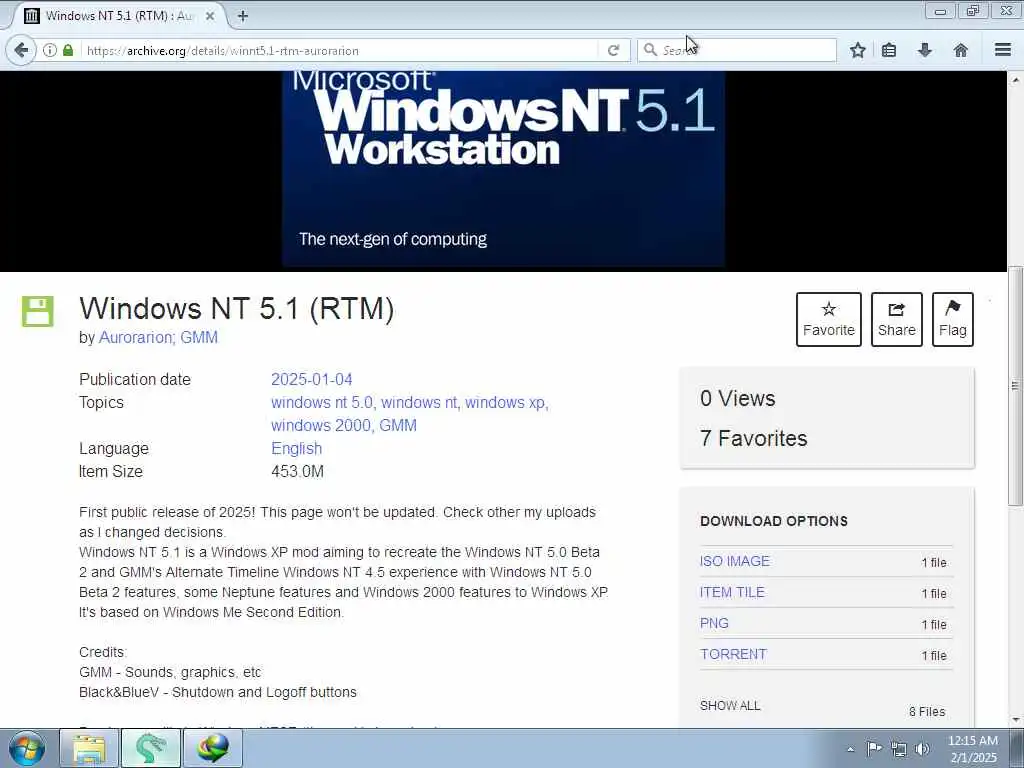1024x768 pixels.
Task: Click the network tray icon
Action: point(899,749)
